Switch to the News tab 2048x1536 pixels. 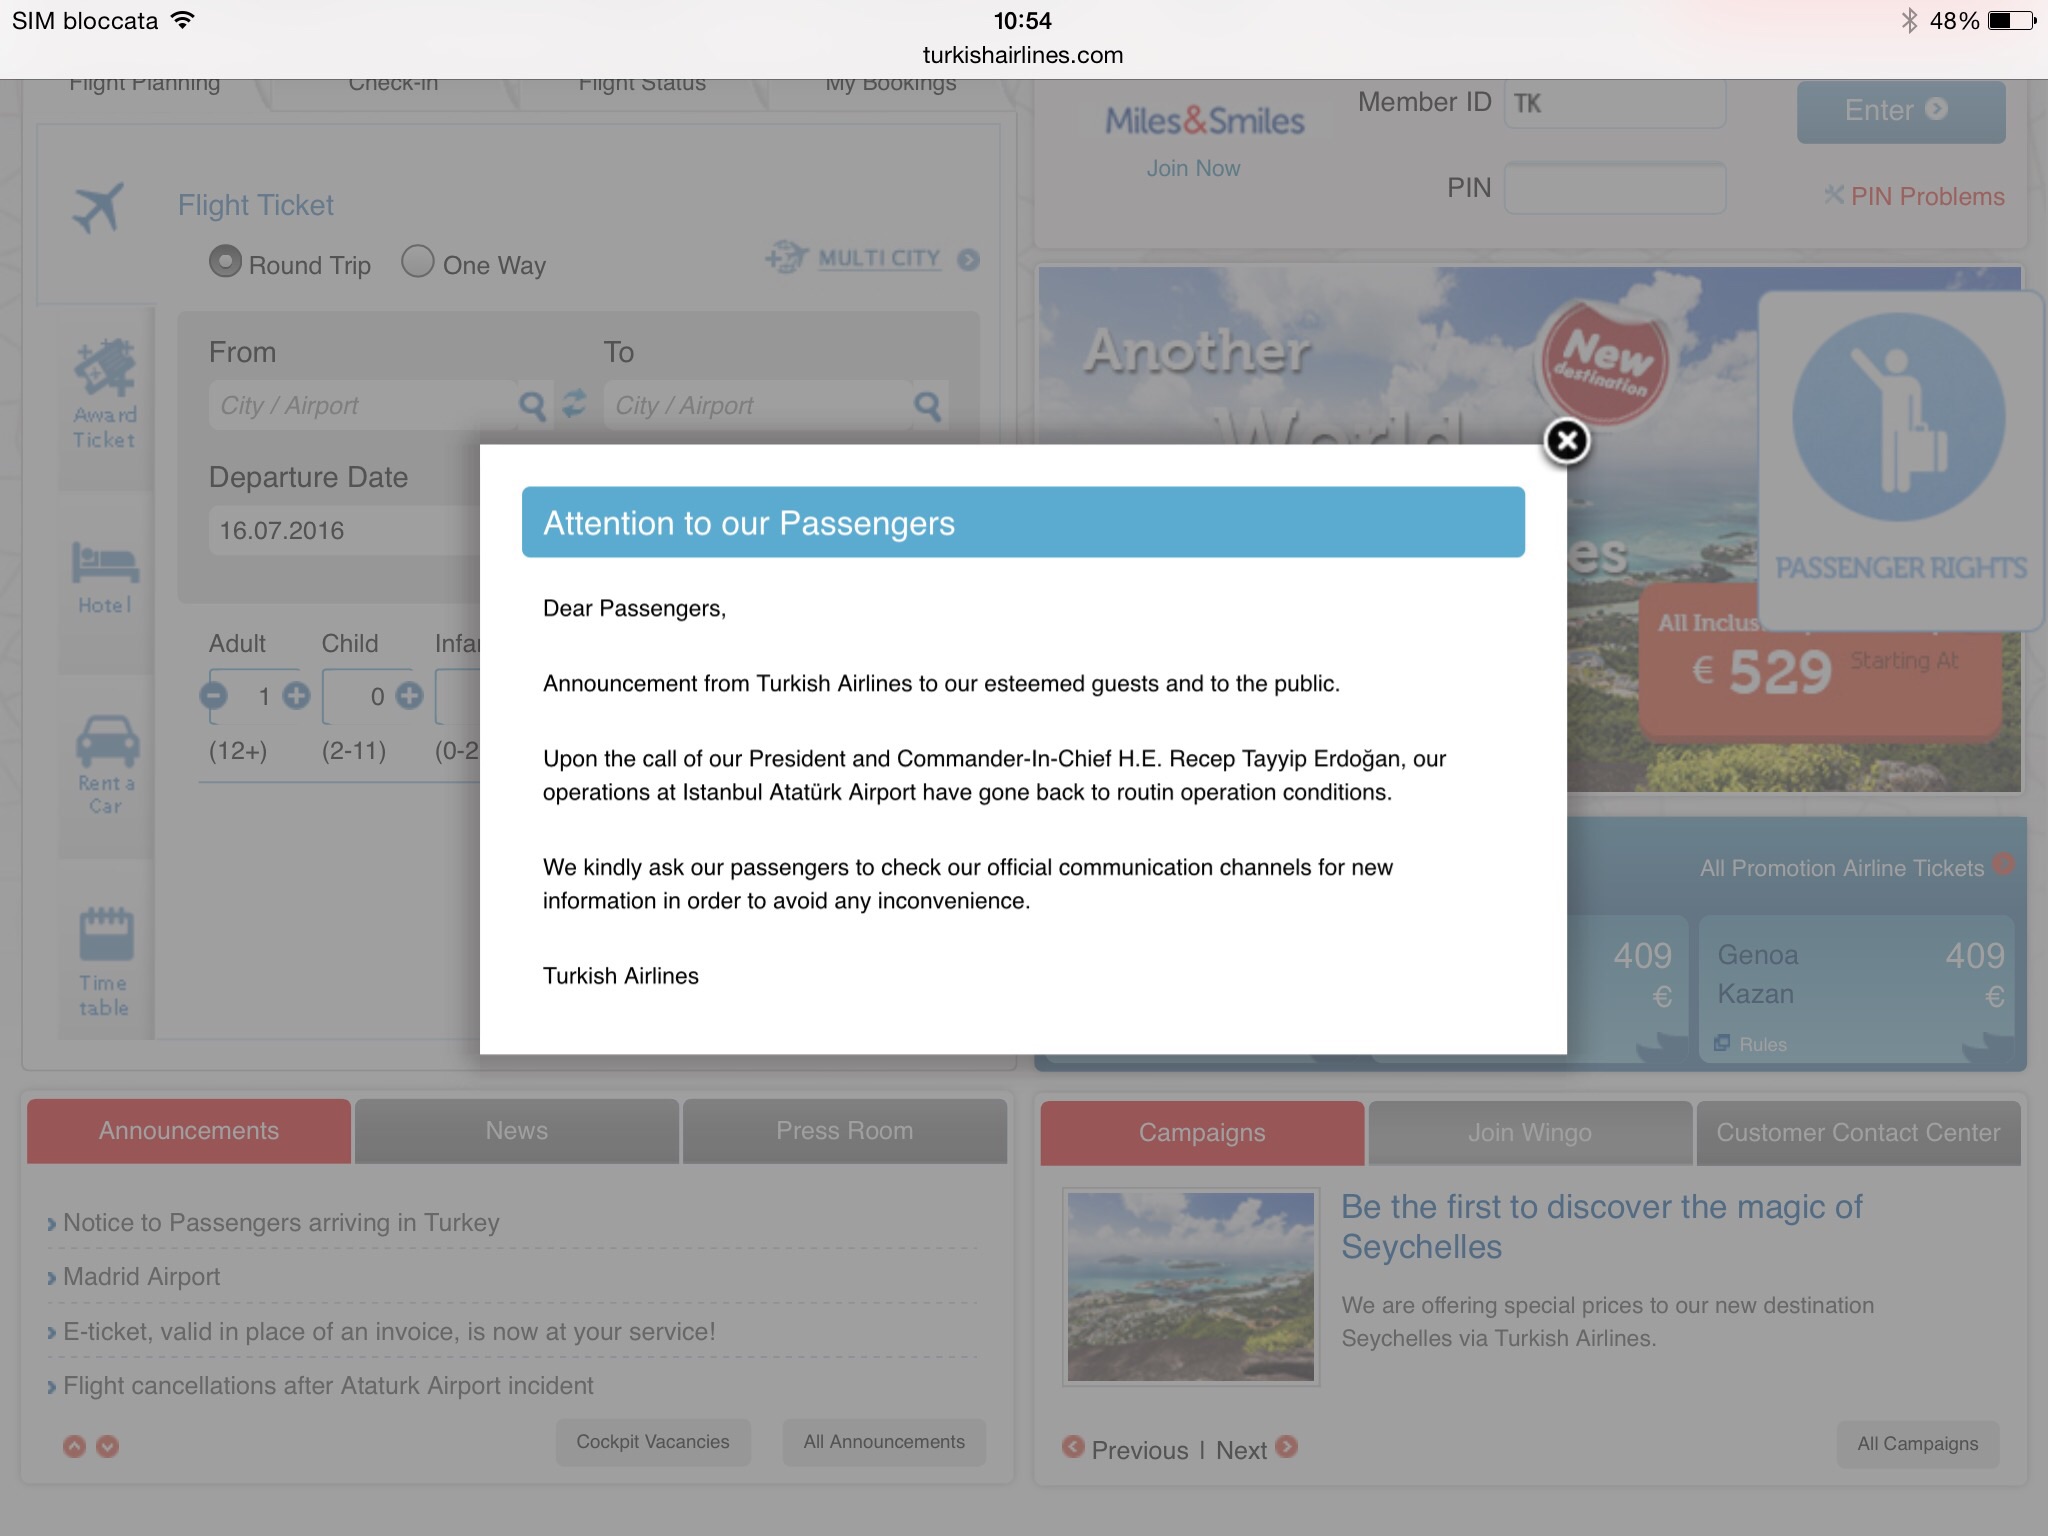(517, 1131)
